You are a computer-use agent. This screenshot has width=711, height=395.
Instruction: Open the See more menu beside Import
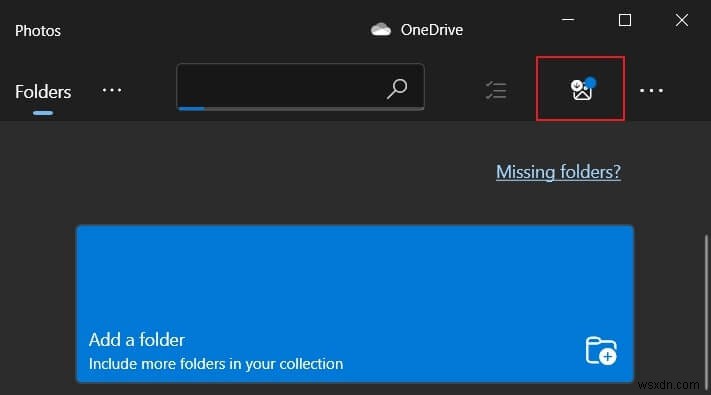pos(651,91)
